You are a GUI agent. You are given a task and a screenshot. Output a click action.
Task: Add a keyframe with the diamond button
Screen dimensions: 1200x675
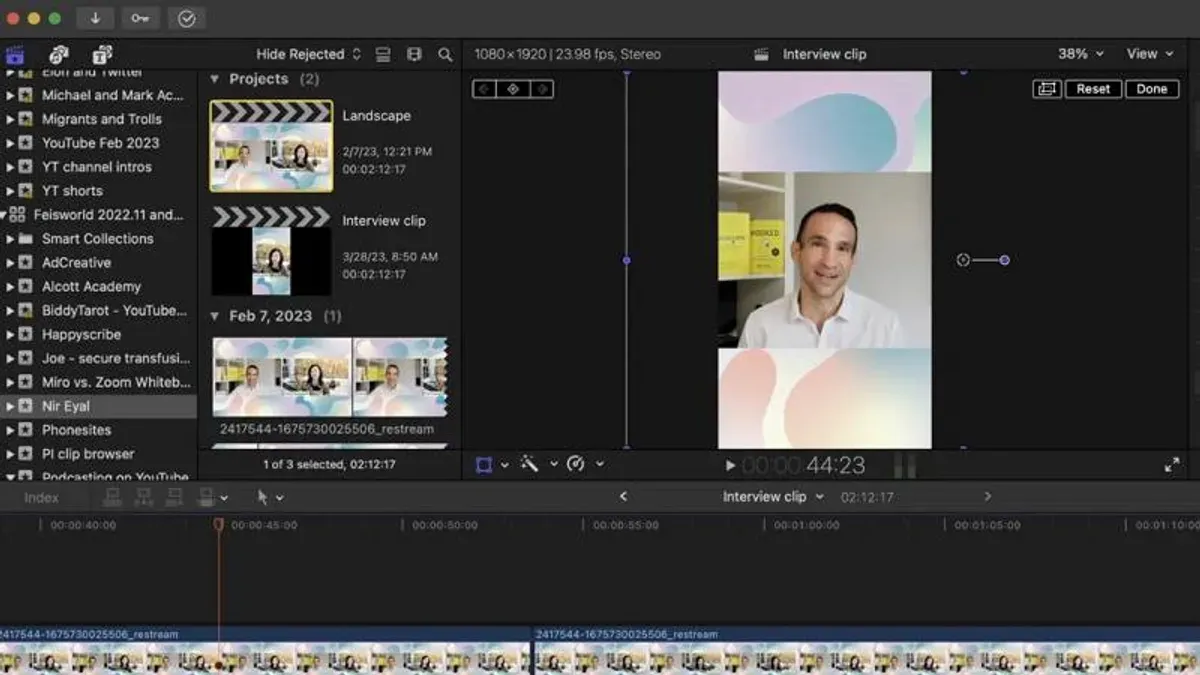pyautogui.click(x=513, y=89)
